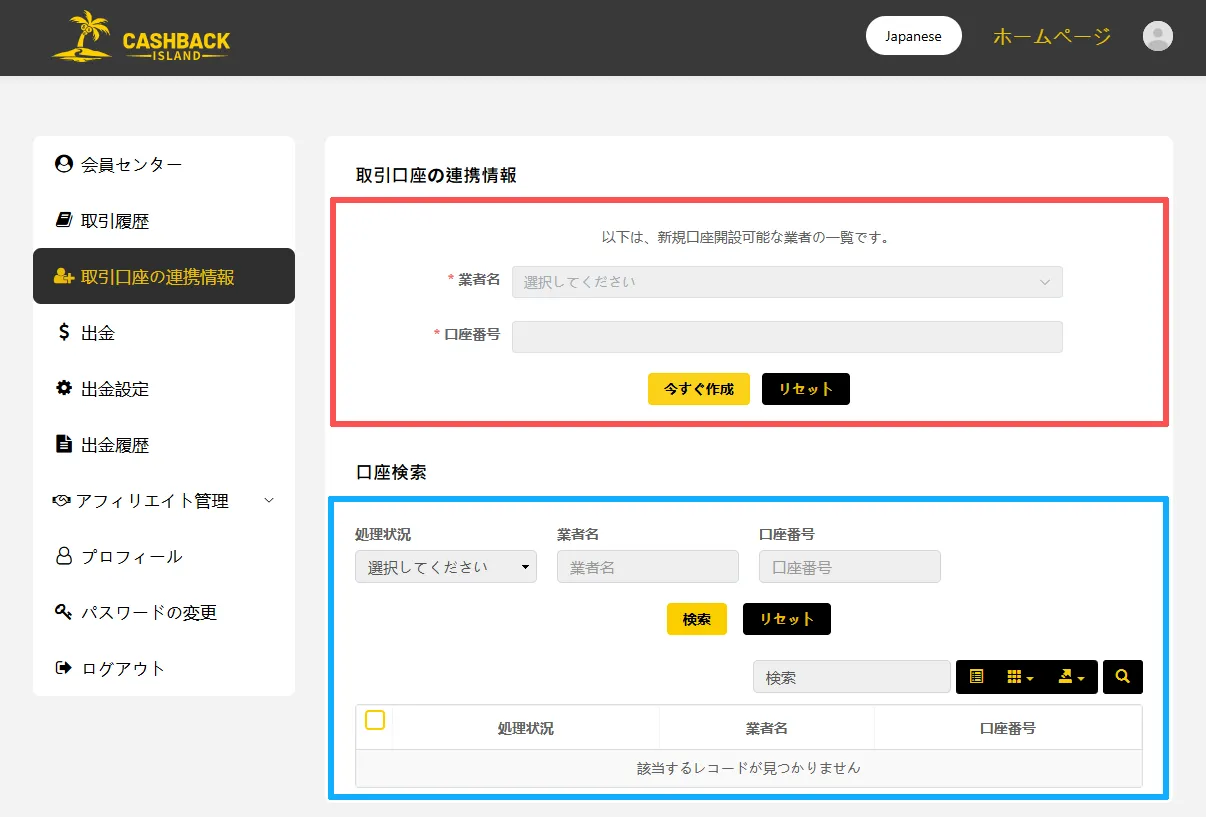Click the 出金設定 gear icon
Viewport: 1206px width, 817px height.
[x=64, y=388]
